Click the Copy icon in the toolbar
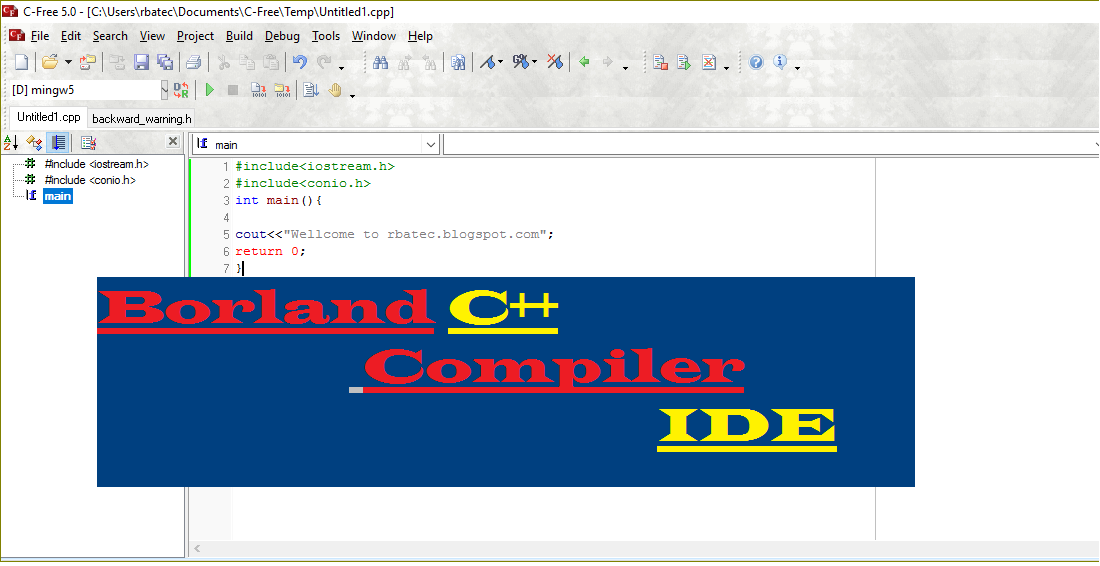This screenshot has width=1100, height=566. pyautogui.click(x=247, y=62)
